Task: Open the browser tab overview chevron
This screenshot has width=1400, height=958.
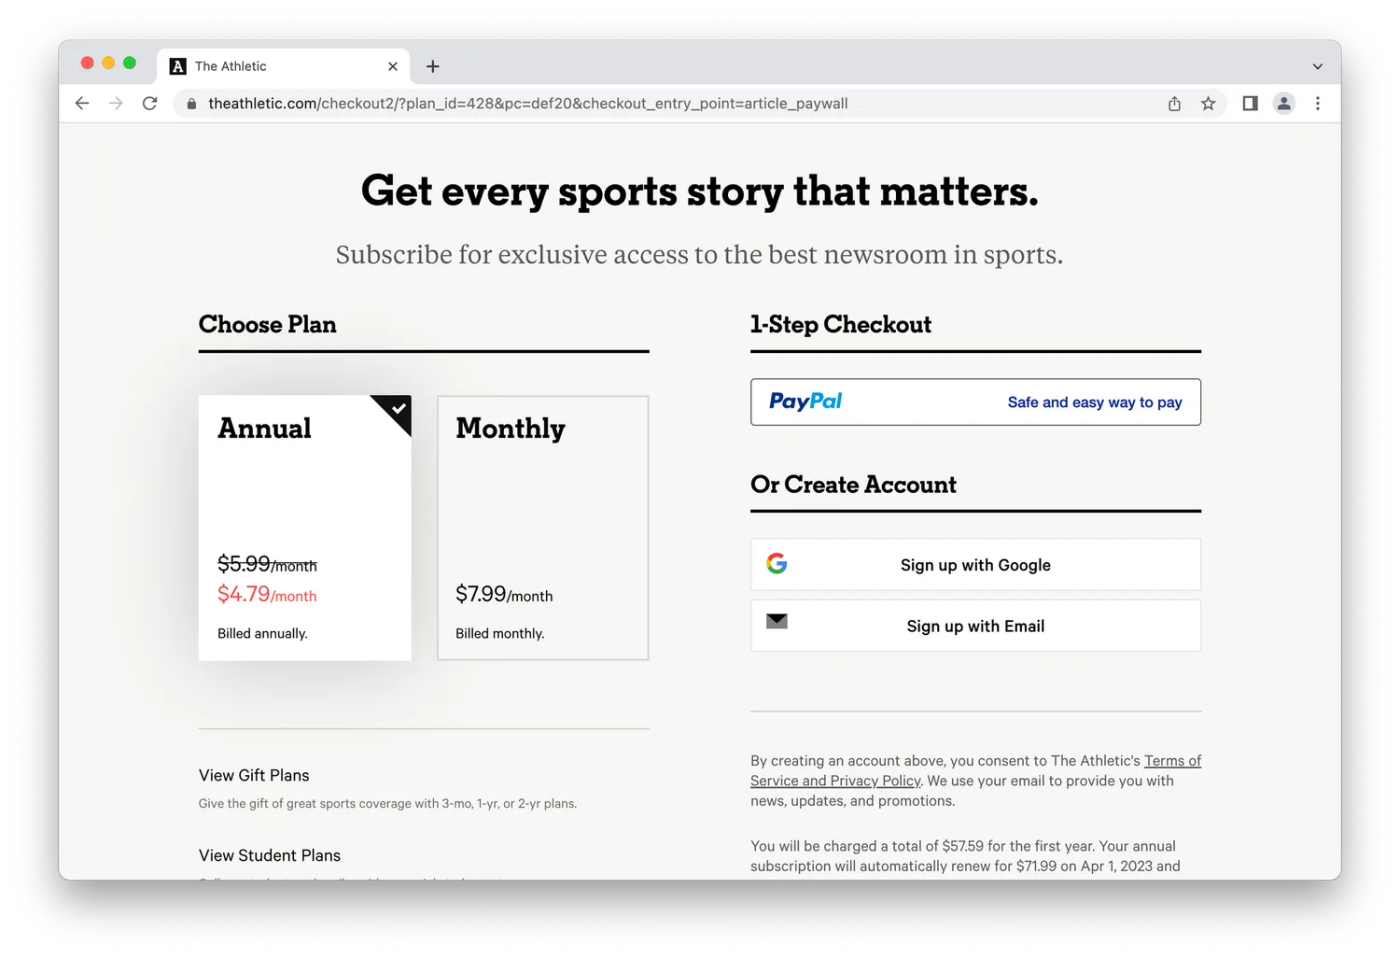Action: point(1319,66)
